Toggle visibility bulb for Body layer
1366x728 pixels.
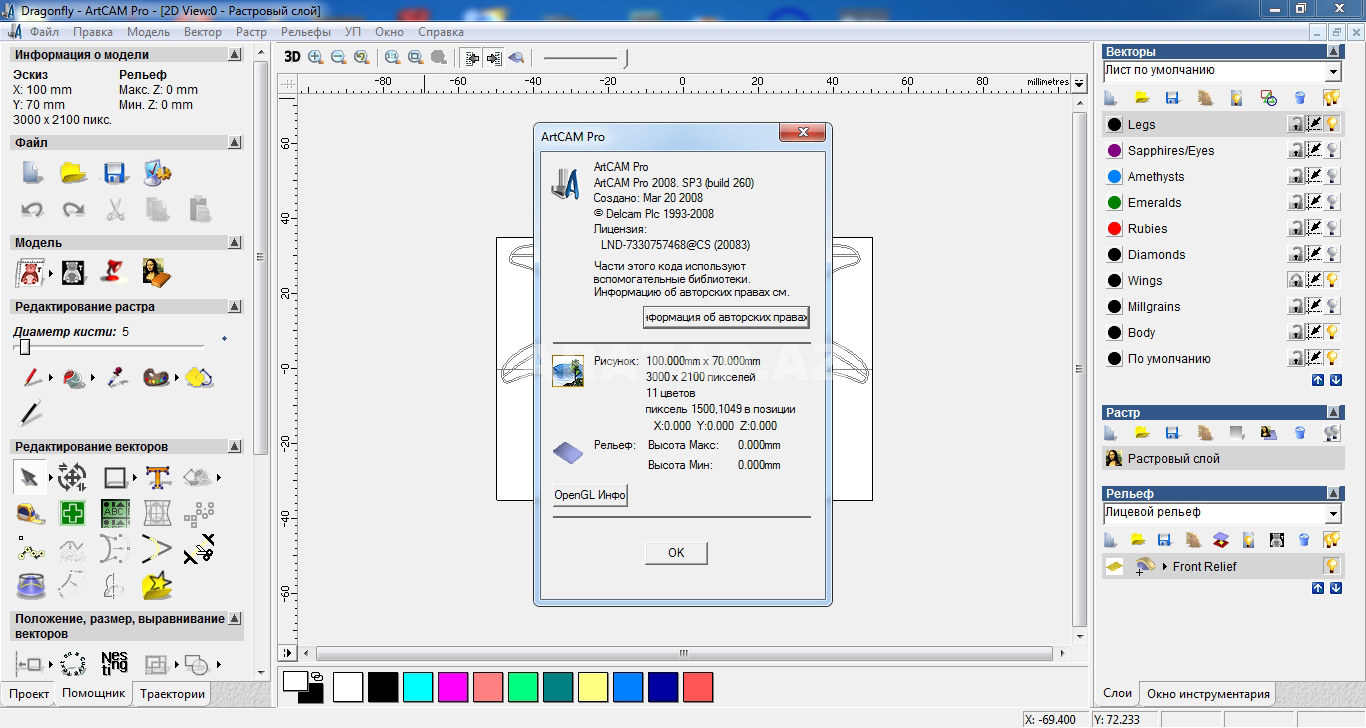tap(1332, 332)
